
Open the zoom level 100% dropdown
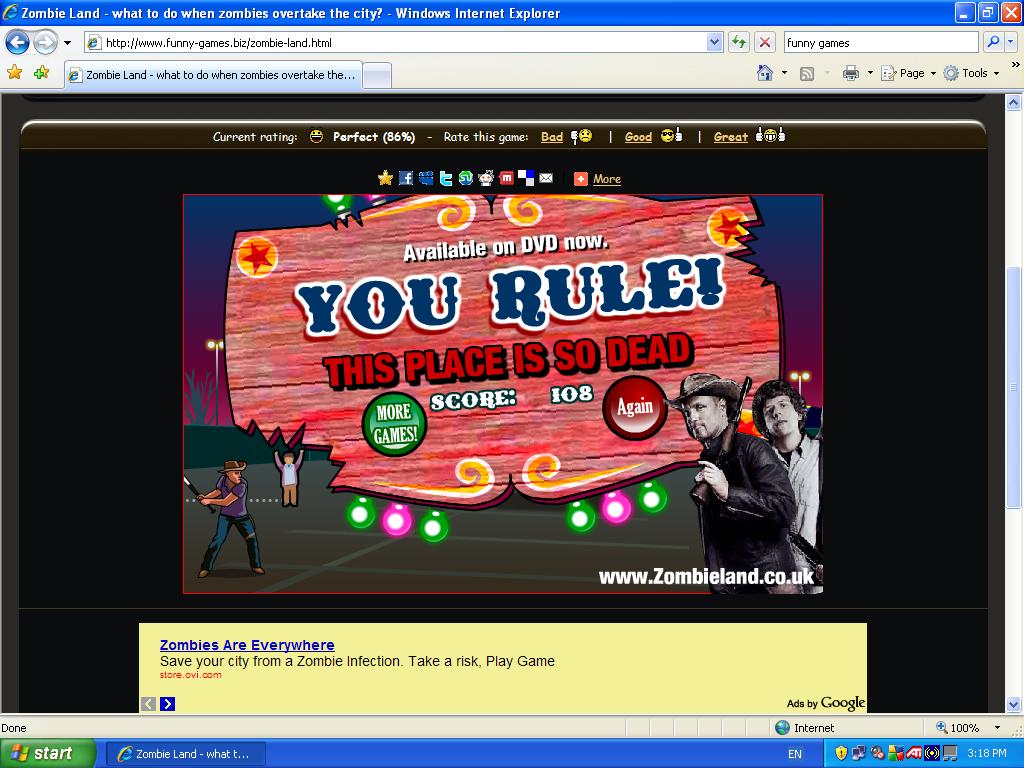pyautogui.click(x=997, y=728)
